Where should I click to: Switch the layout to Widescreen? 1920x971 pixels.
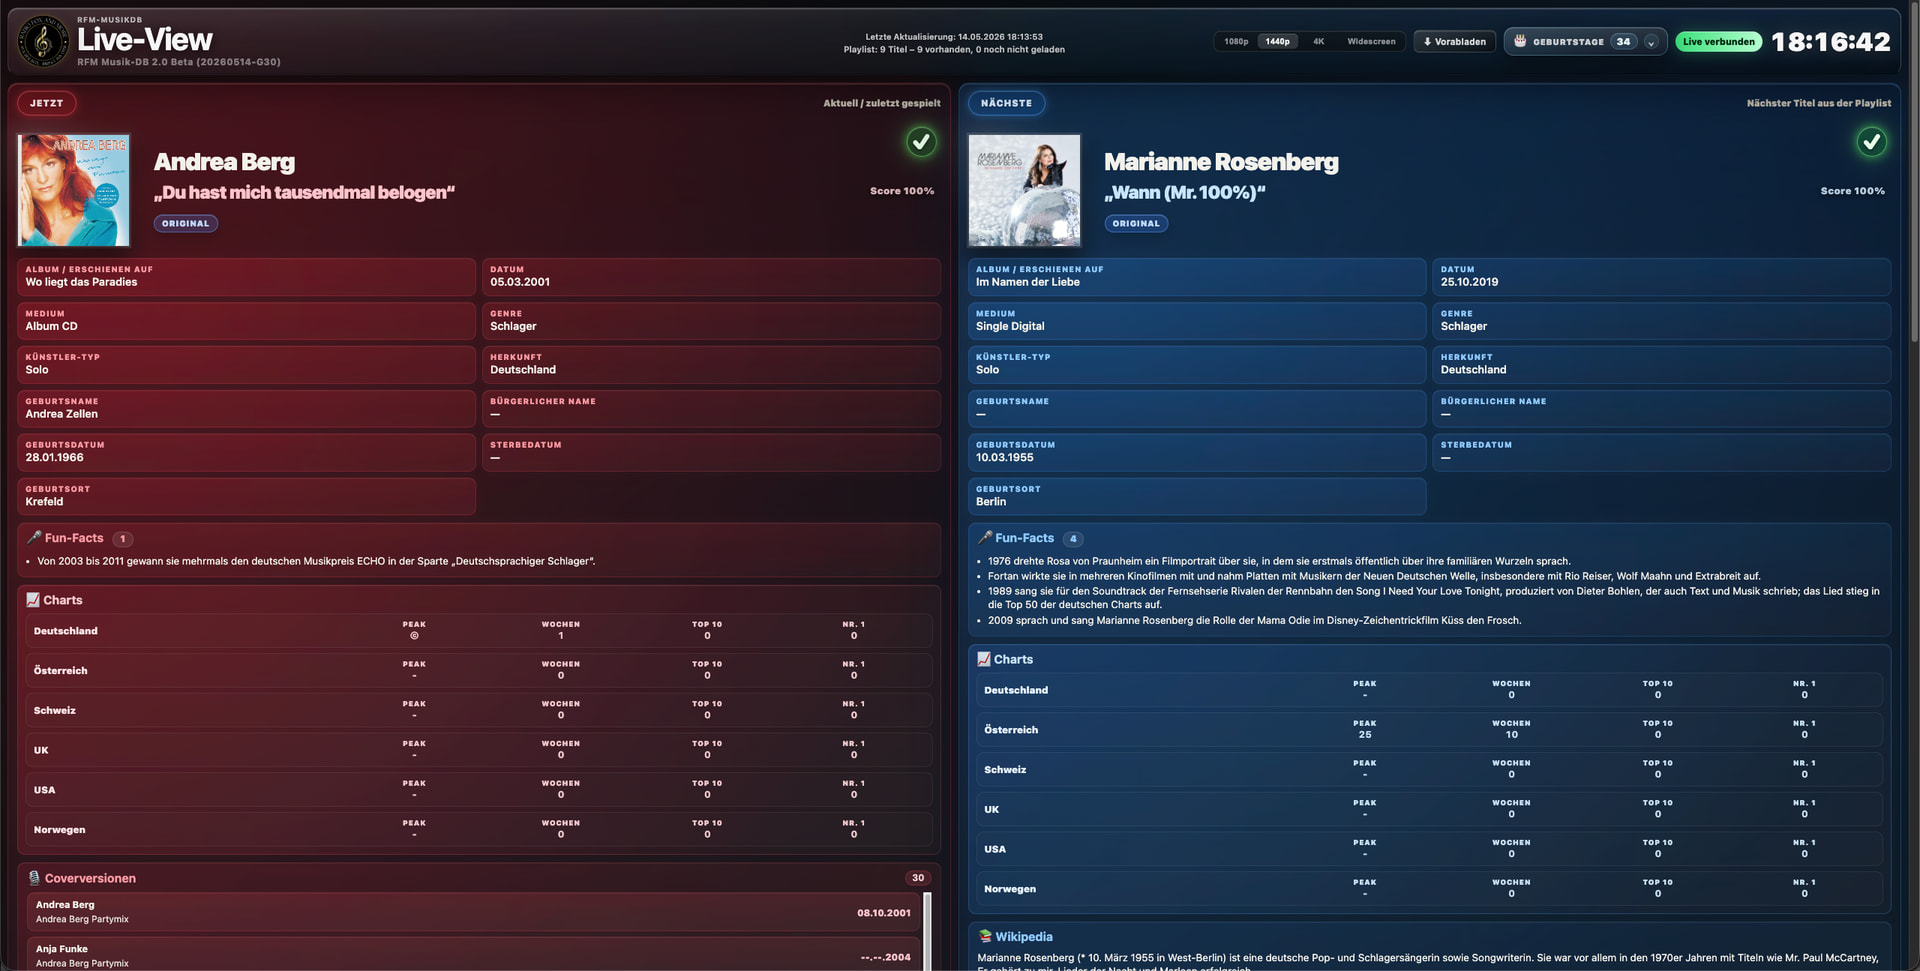[x=1371, y=42]
